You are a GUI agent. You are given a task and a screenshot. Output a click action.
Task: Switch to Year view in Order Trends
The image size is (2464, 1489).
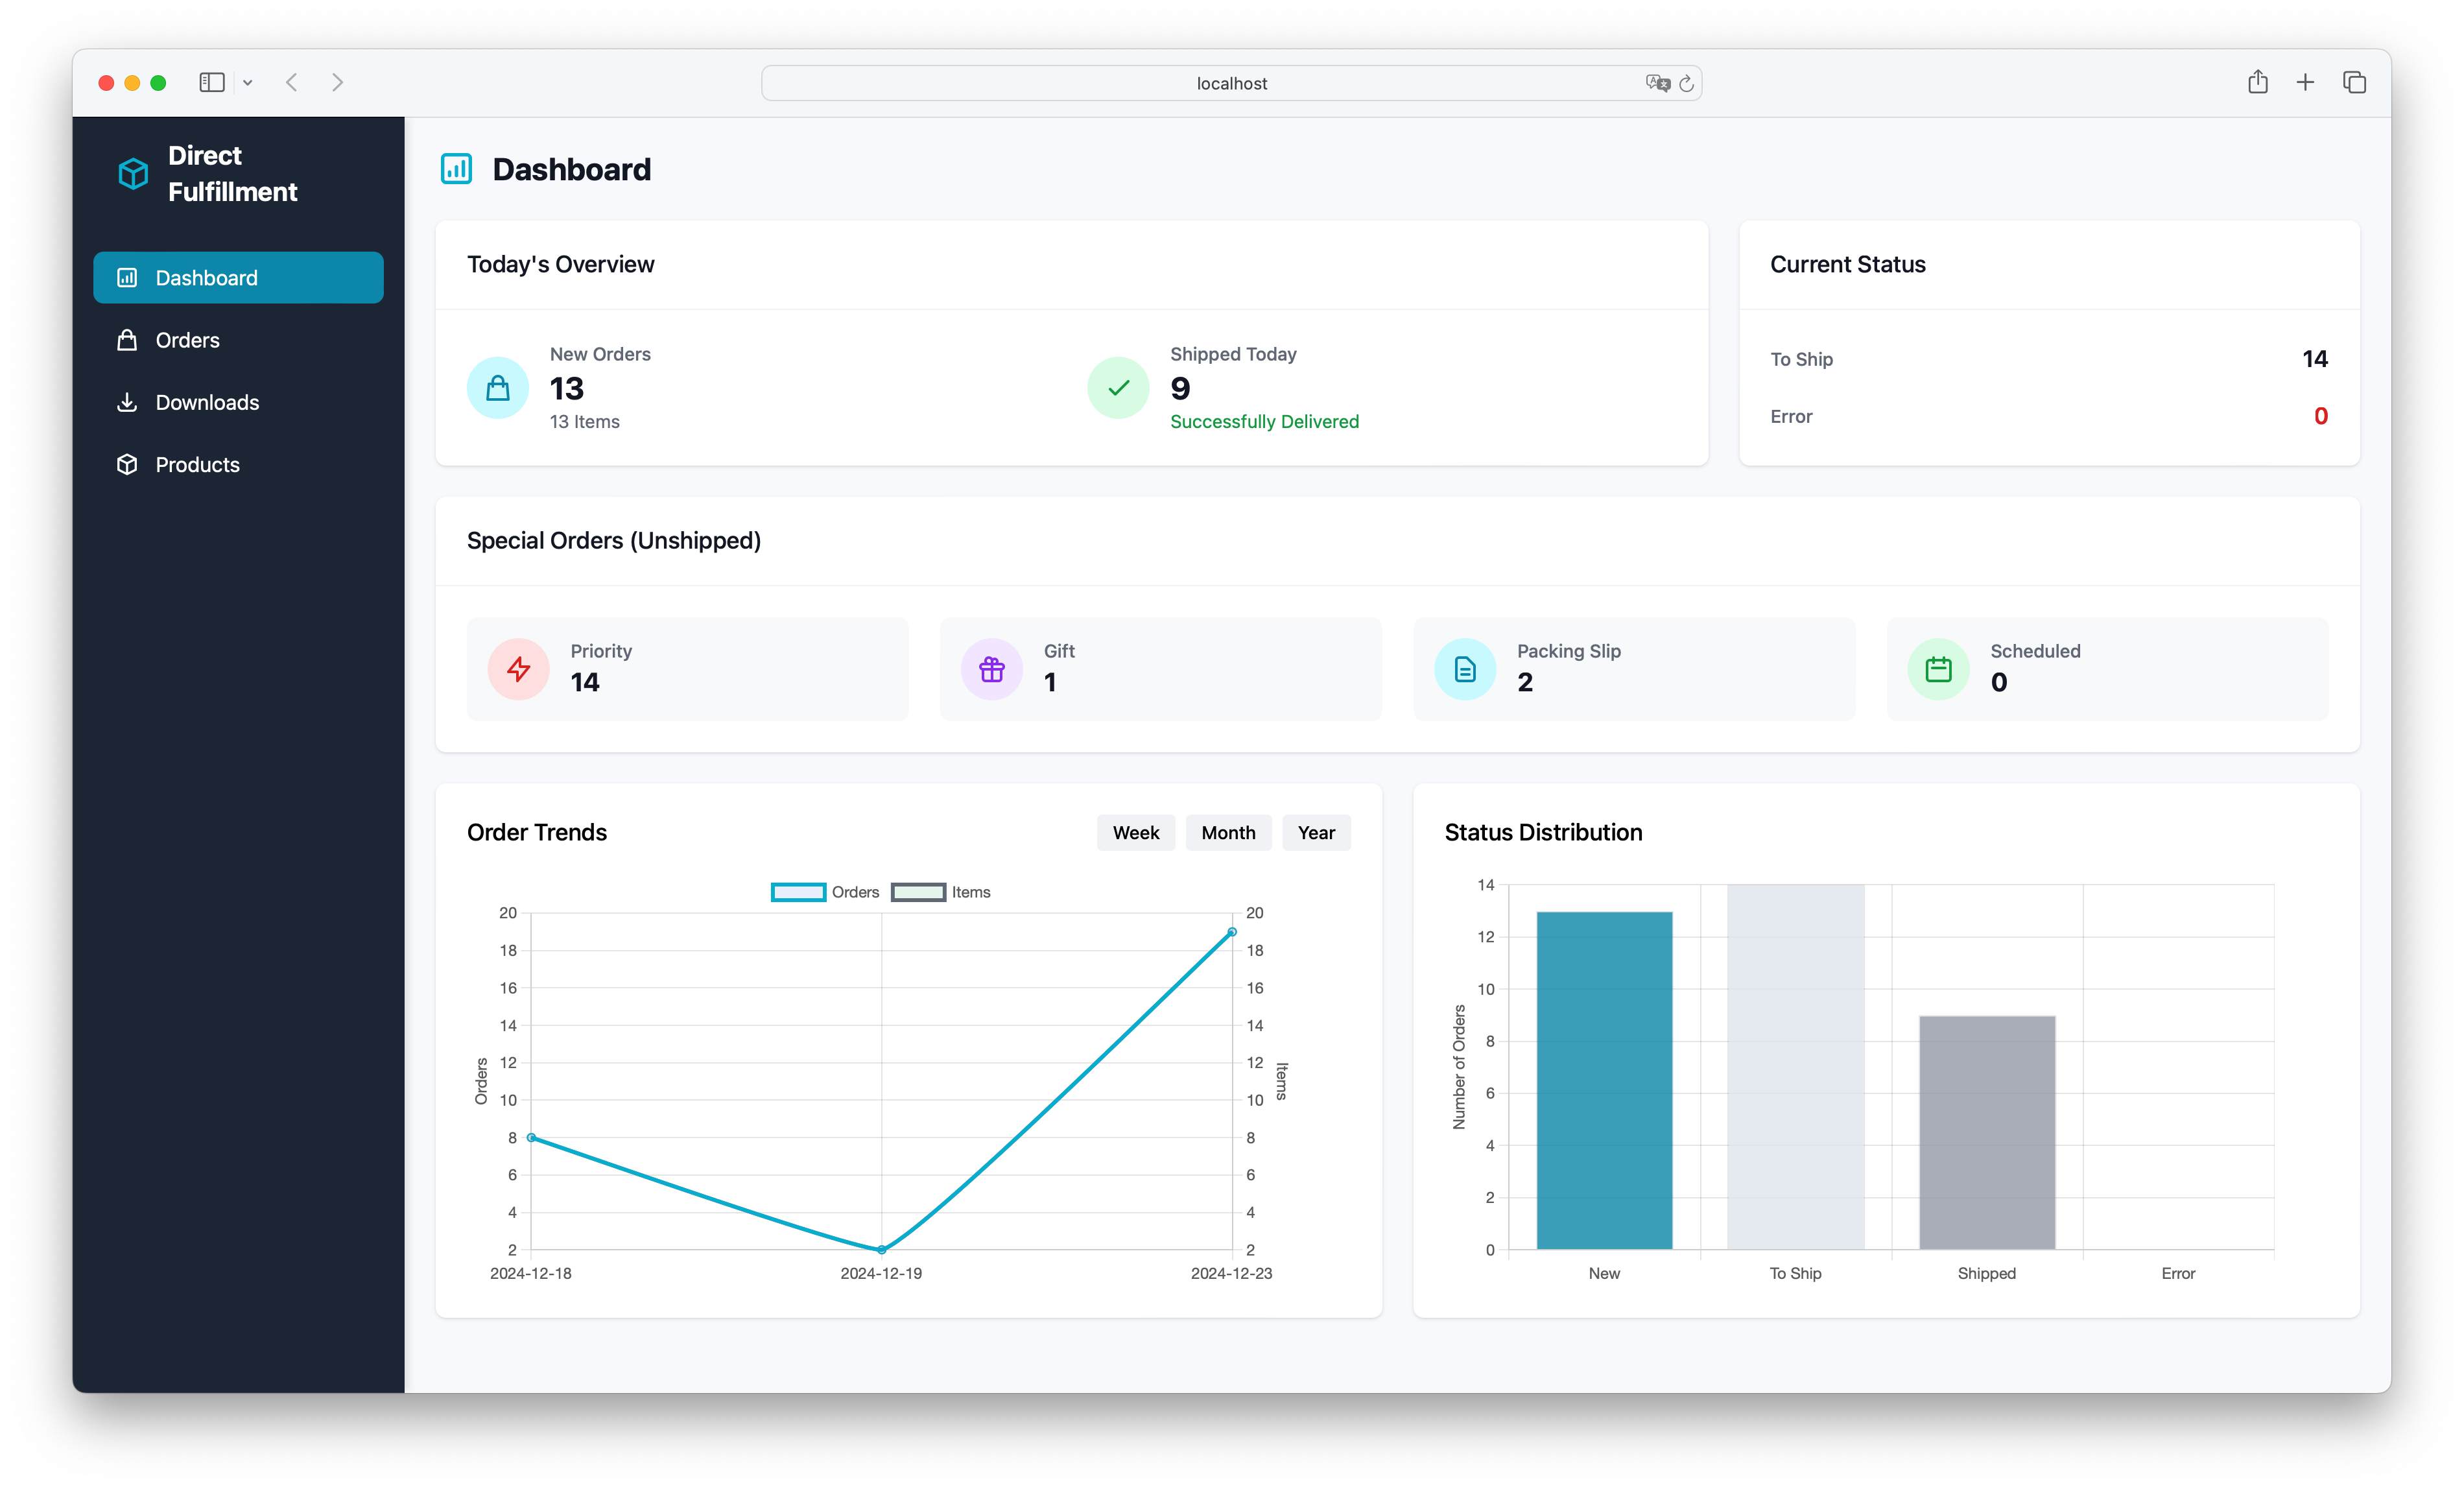tap(1316, 832)
